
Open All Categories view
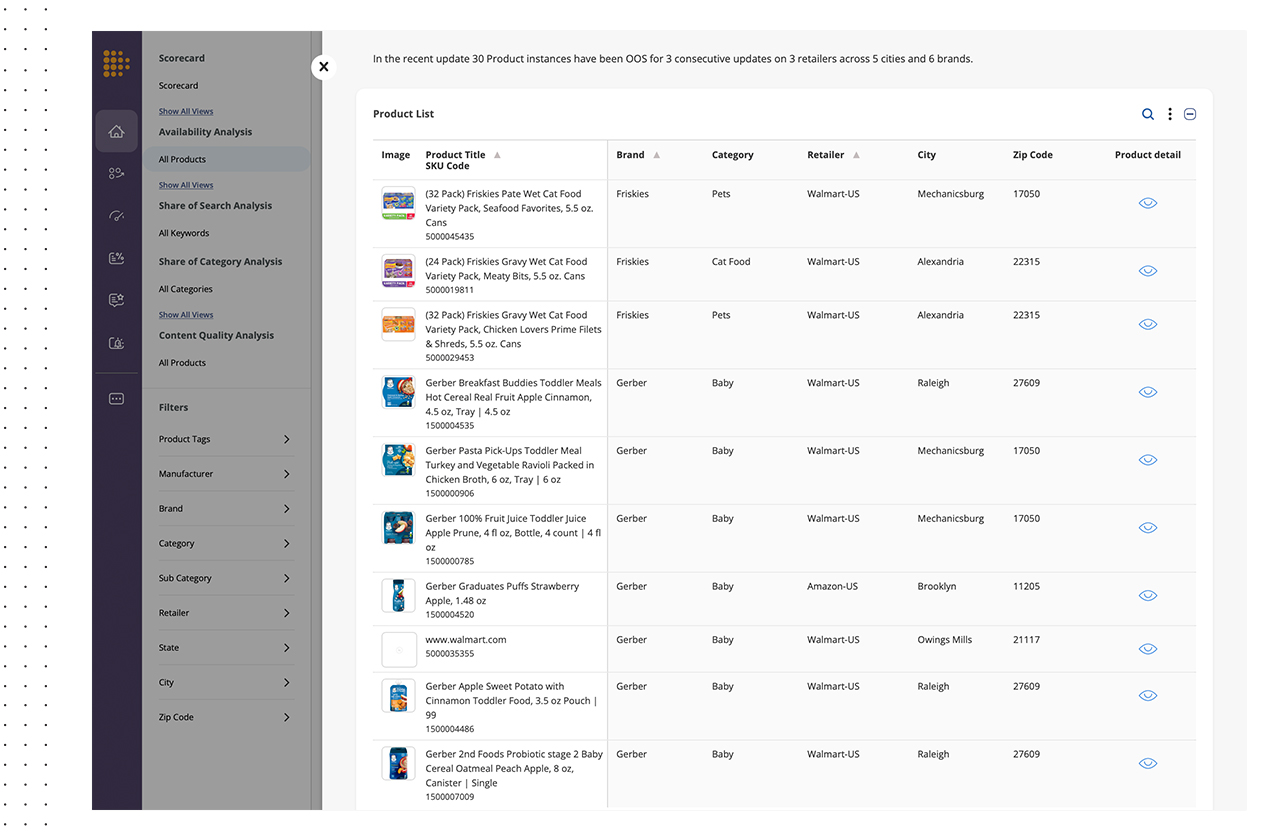coord(186,289)
